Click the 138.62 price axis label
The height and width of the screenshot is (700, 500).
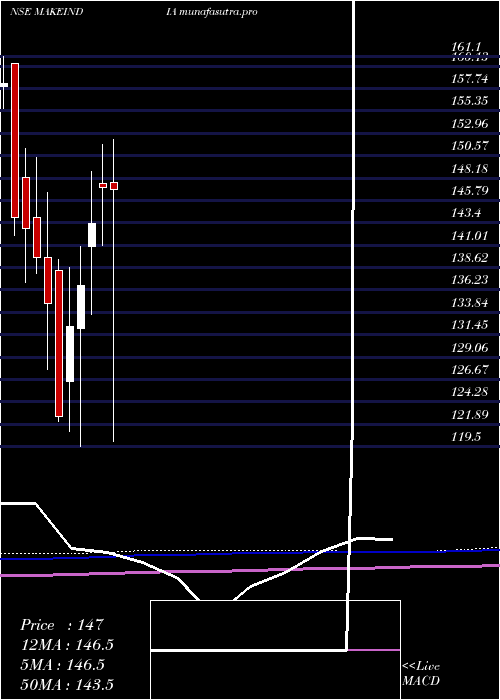(x=469, y=258)
